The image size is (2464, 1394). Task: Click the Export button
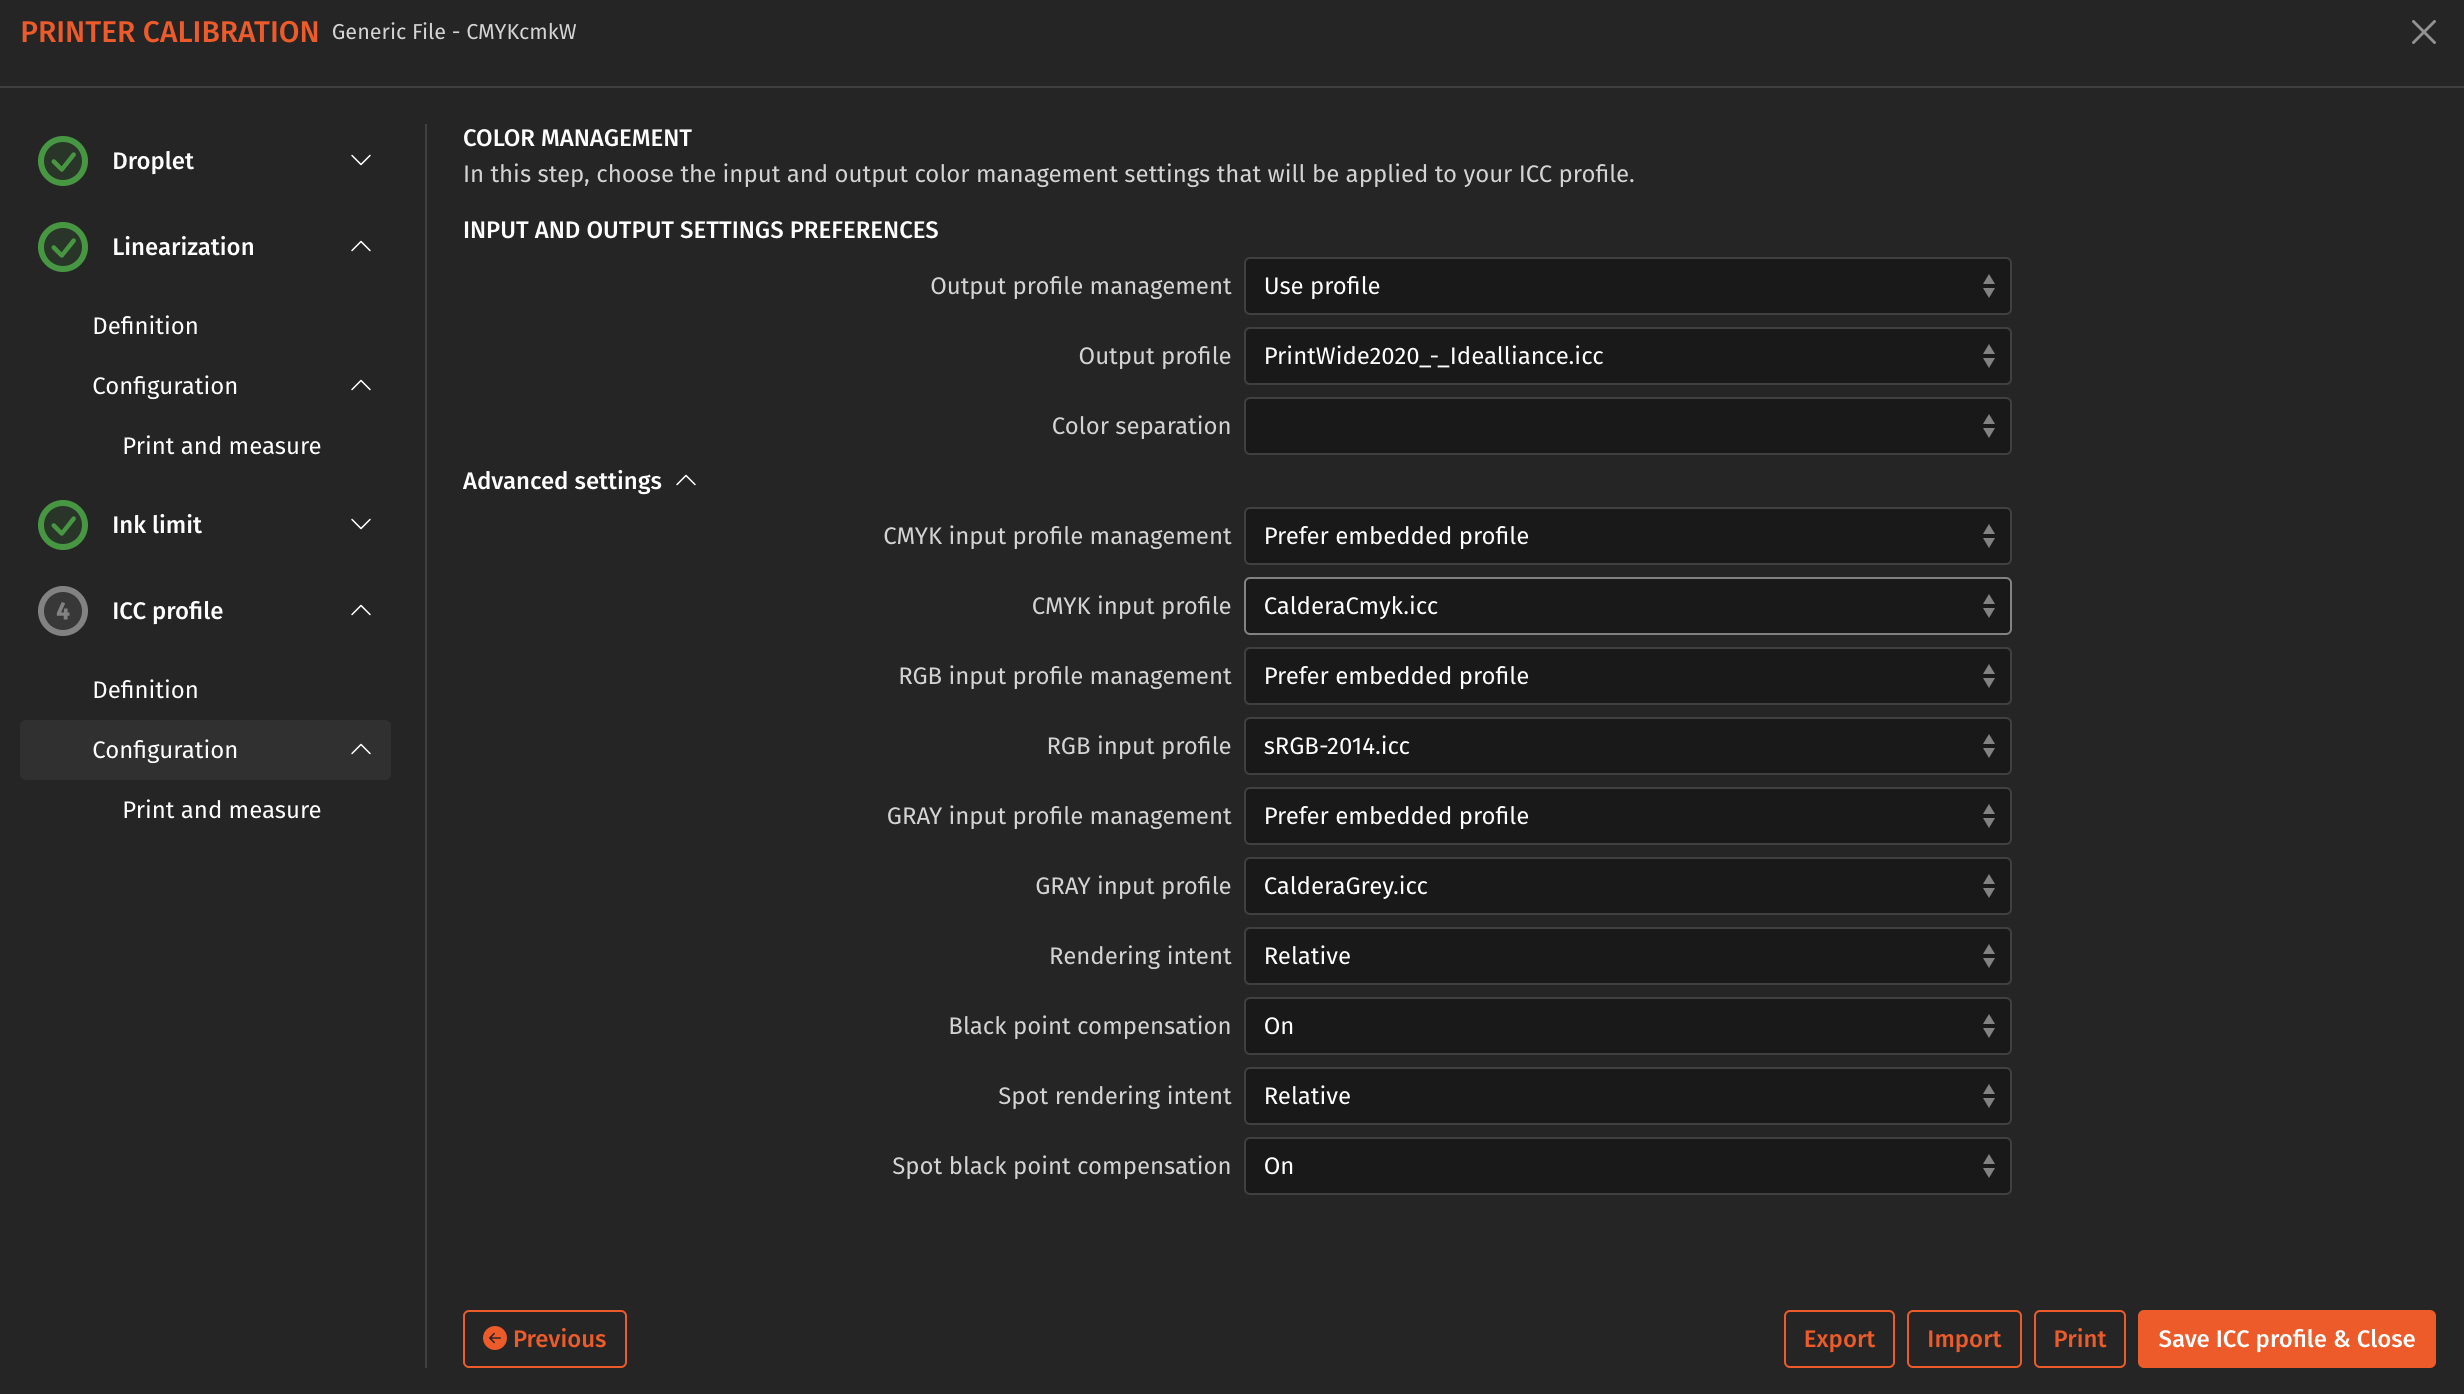(1838, 1339)
